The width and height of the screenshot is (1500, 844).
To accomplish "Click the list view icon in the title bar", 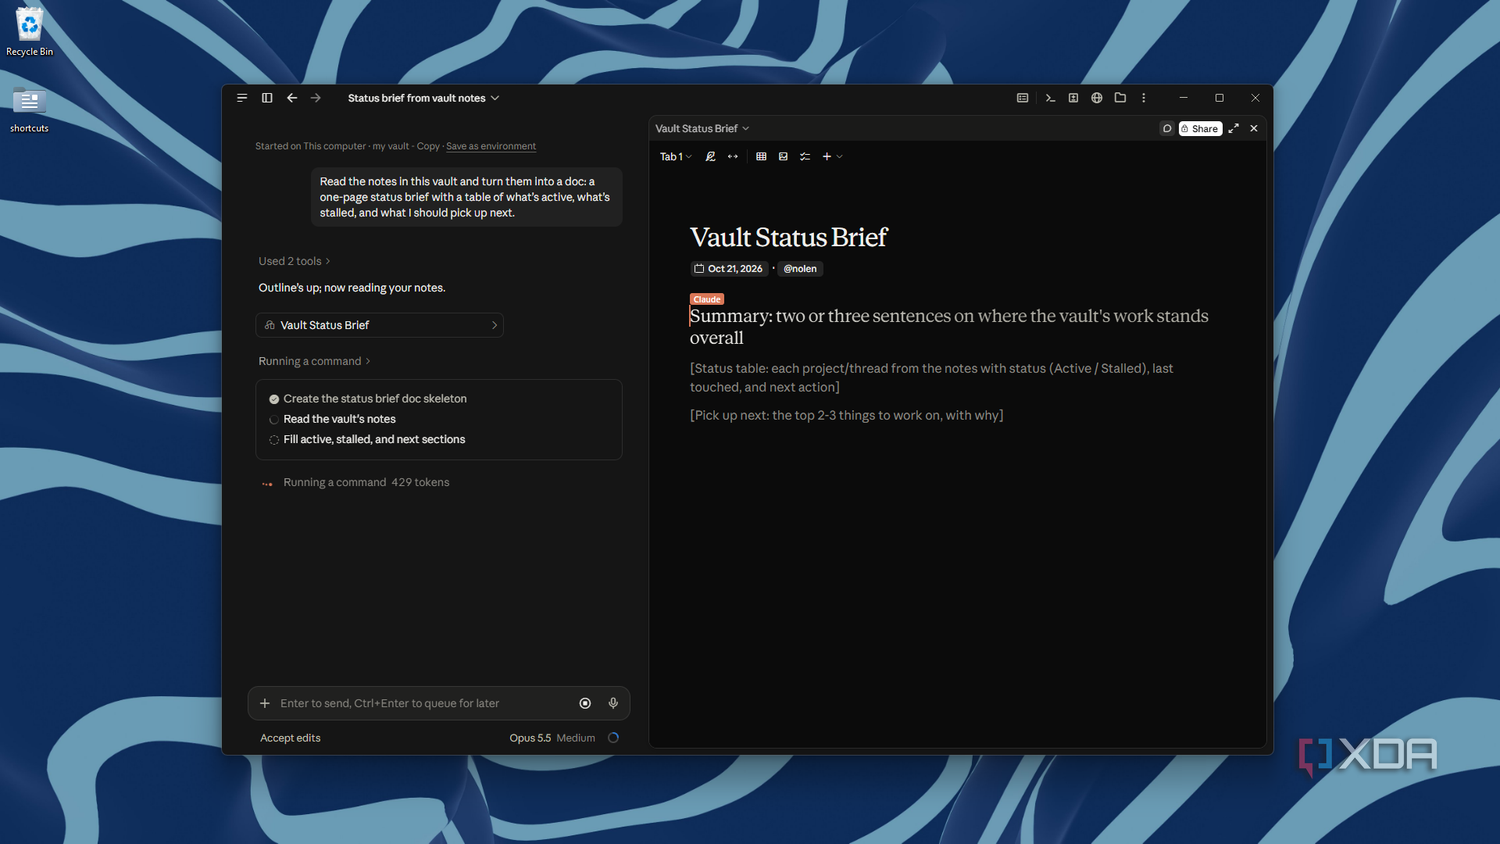I will pos(1022,98).
